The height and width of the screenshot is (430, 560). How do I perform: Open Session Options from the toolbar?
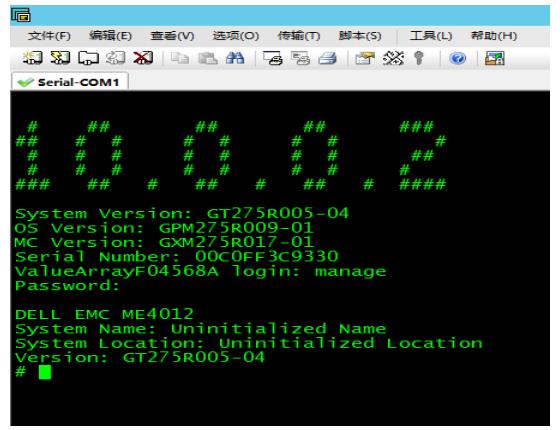[365, 58]
